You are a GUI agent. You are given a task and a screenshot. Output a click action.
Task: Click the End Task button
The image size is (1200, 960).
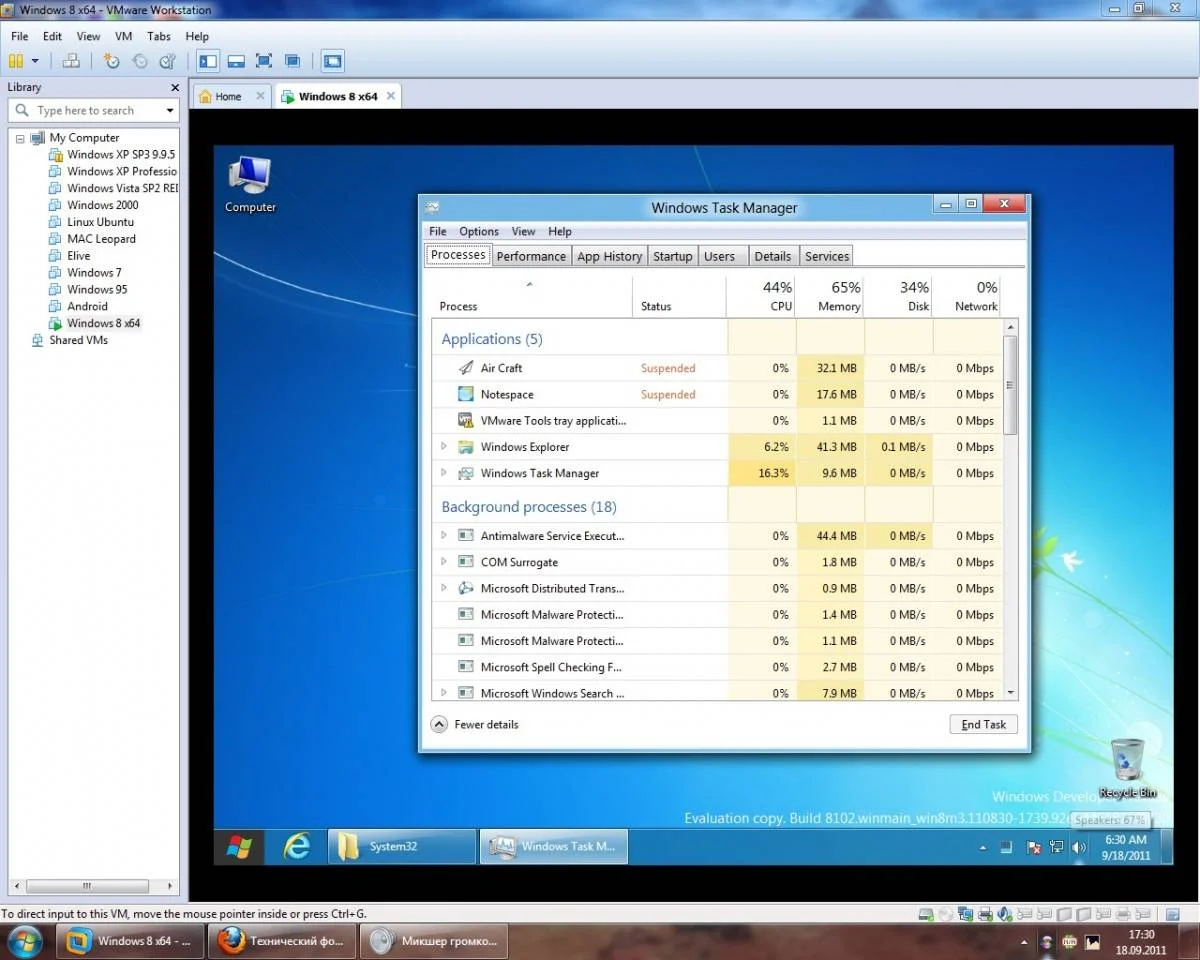point(983,724)
